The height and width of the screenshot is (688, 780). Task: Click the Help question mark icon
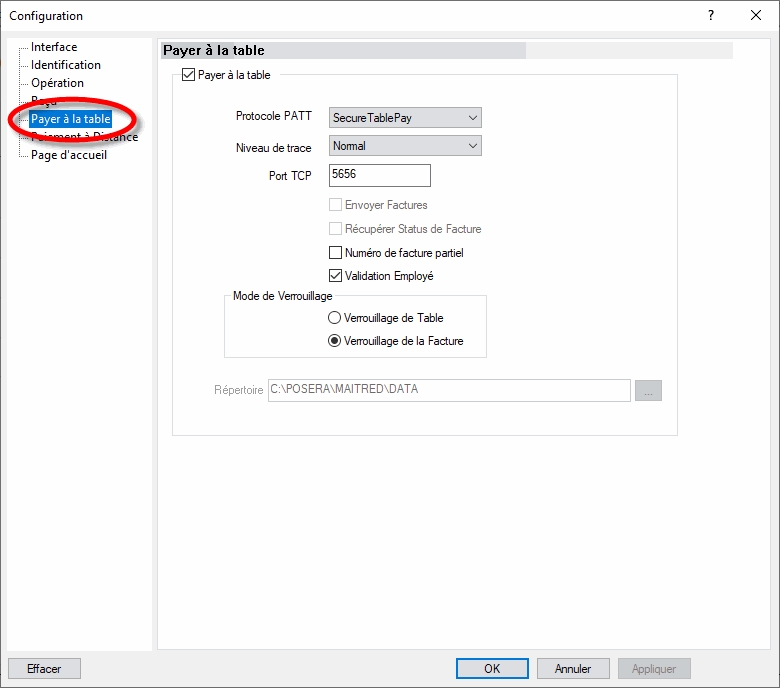(711, 16)
